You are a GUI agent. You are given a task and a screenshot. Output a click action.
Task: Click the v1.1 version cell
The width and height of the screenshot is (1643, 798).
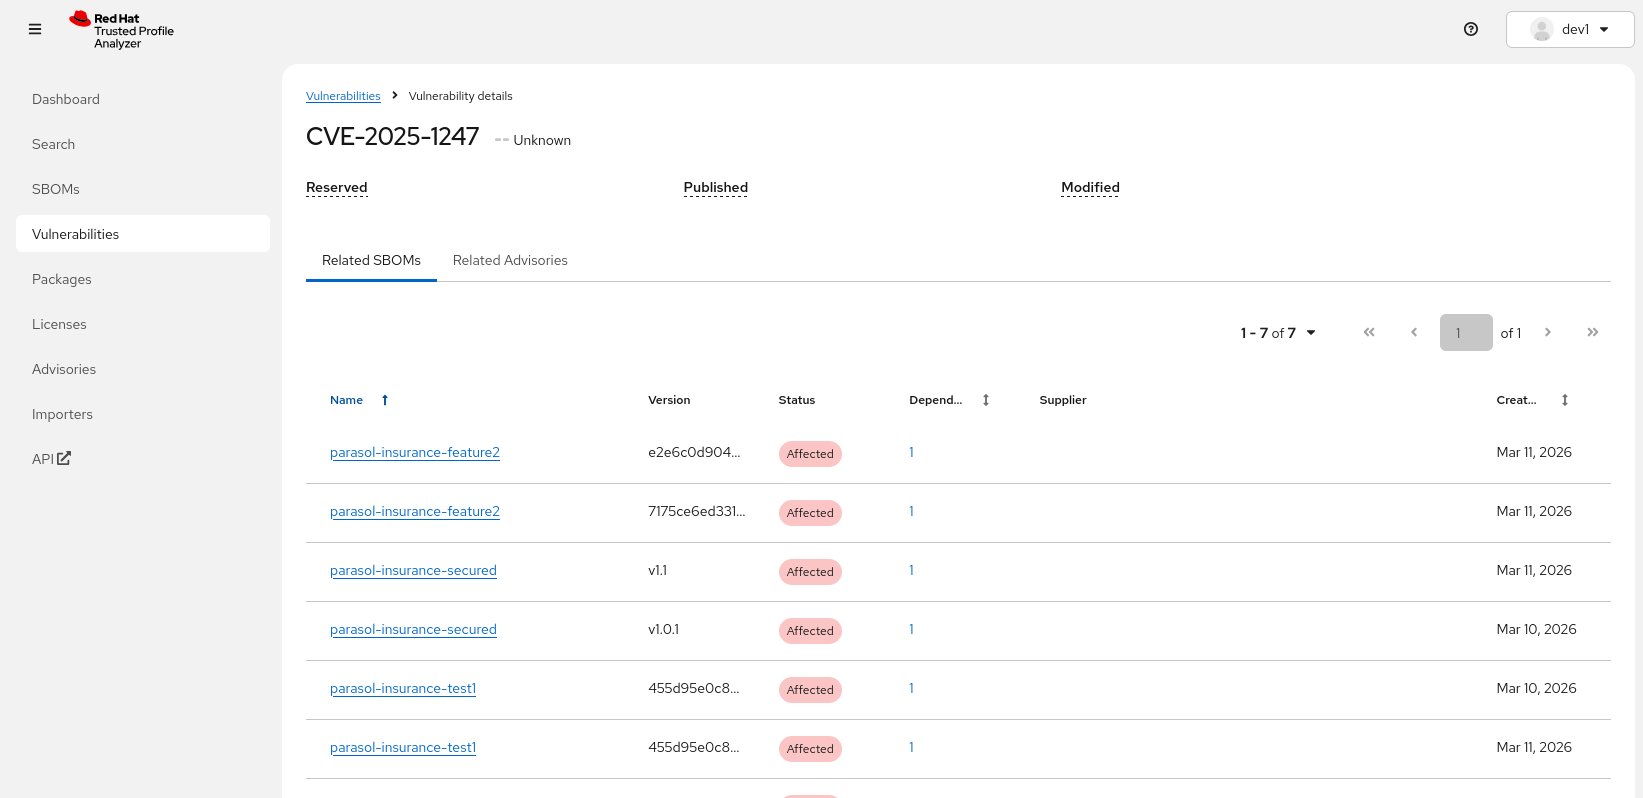657,570
